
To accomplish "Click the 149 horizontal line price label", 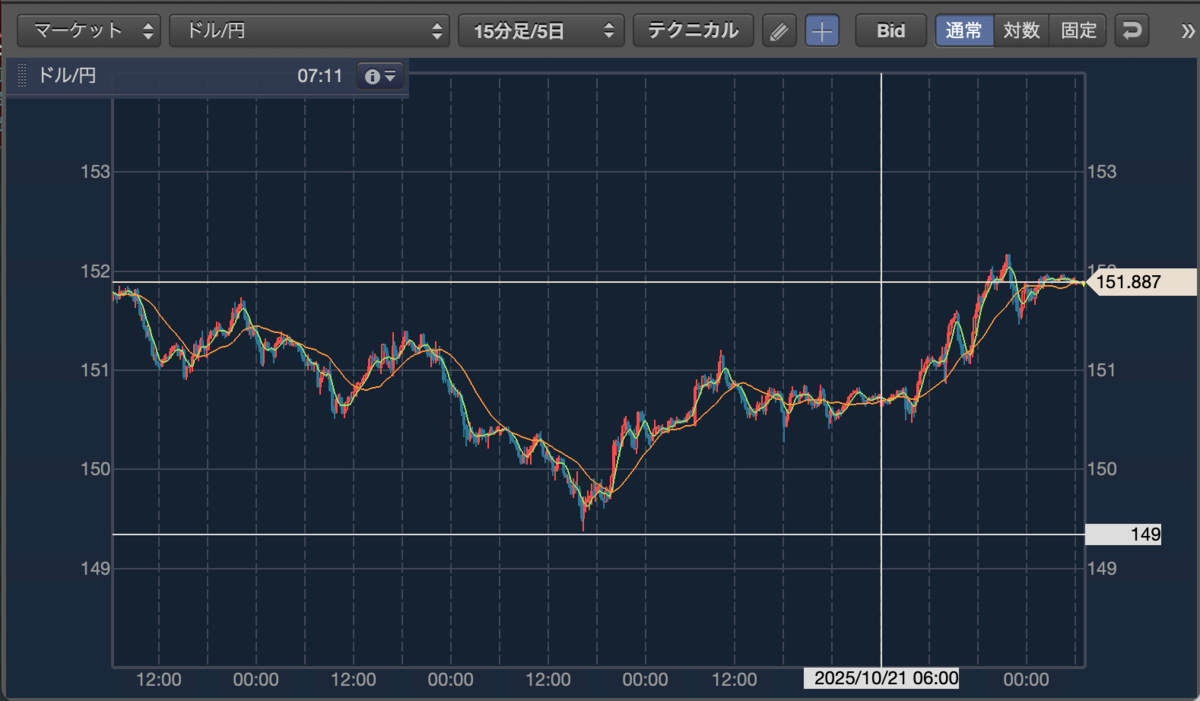I will point(1125,535).
